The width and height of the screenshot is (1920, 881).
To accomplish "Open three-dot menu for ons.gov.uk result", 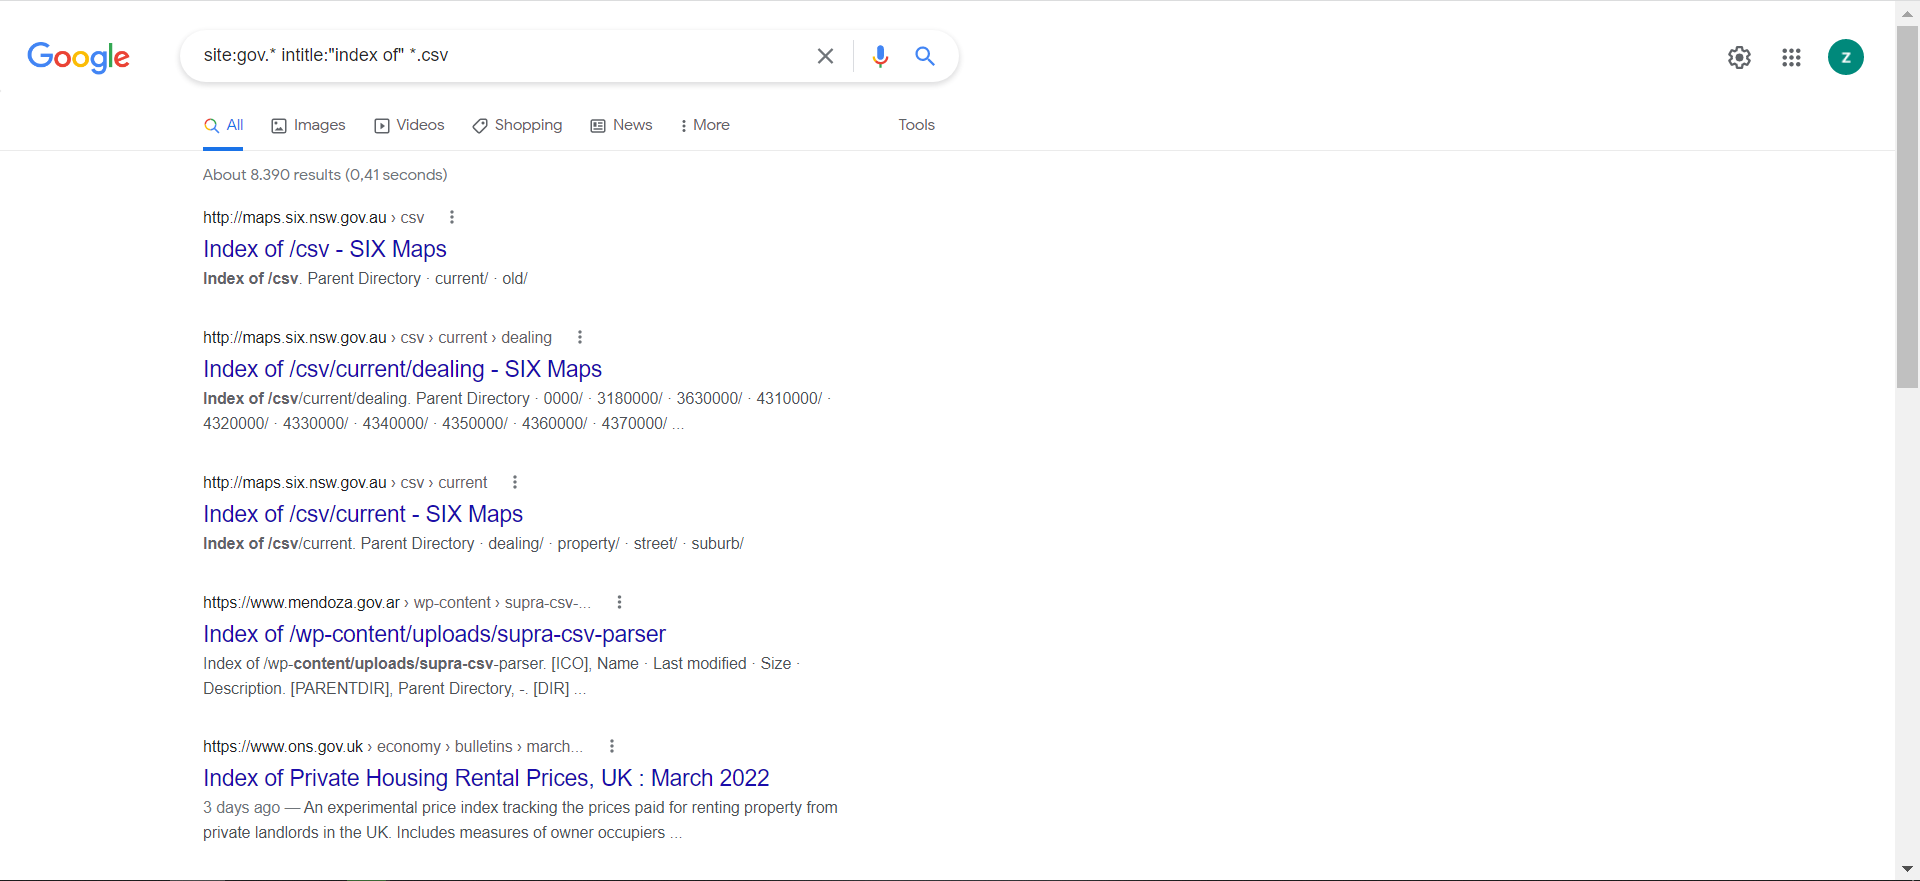I will pyautogui.click(x=612, y=746).
